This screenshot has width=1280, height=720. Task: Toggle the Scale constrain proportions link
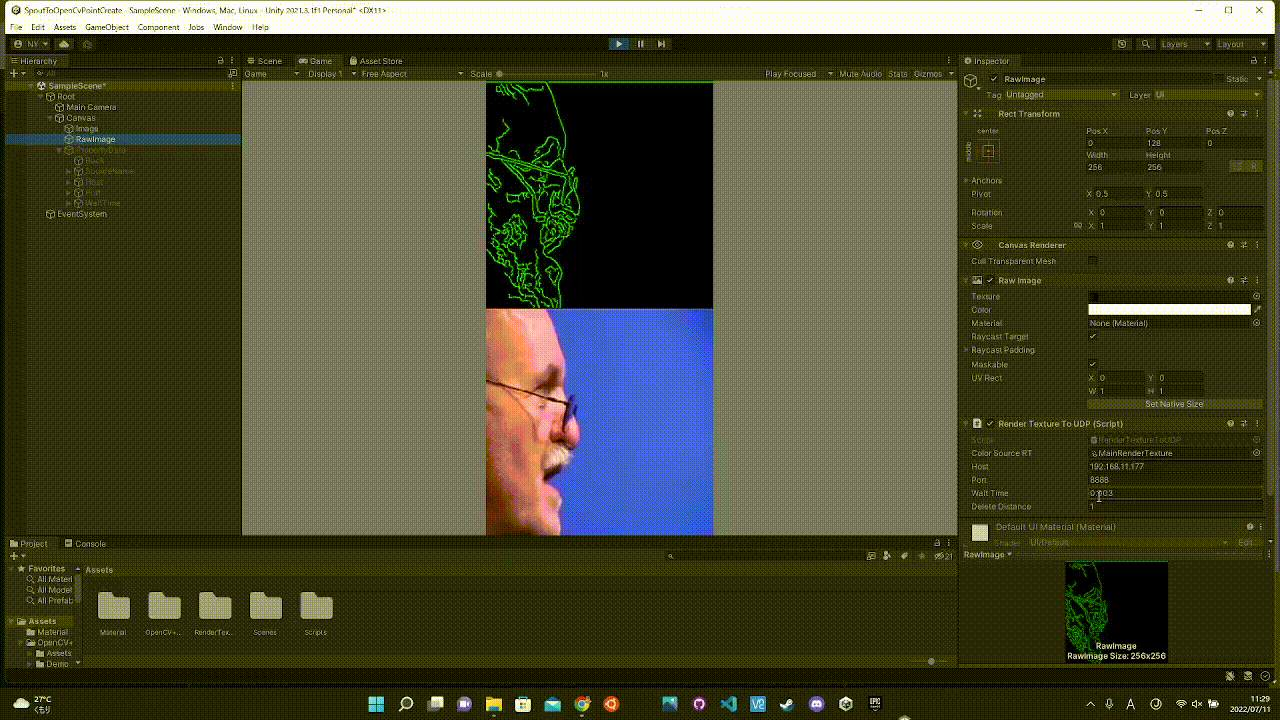[1078, 226]
